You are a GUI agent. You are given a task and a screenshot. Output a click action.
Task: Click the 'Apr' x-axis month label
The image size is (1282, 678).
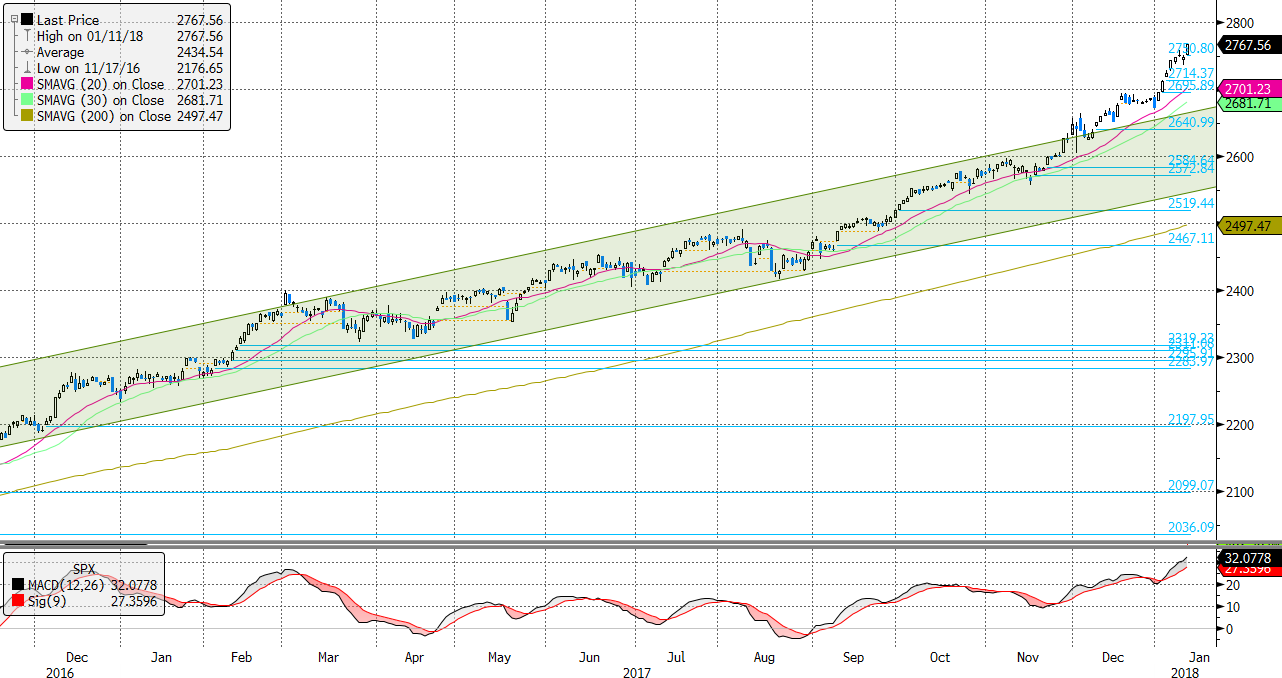click(415, 658)
